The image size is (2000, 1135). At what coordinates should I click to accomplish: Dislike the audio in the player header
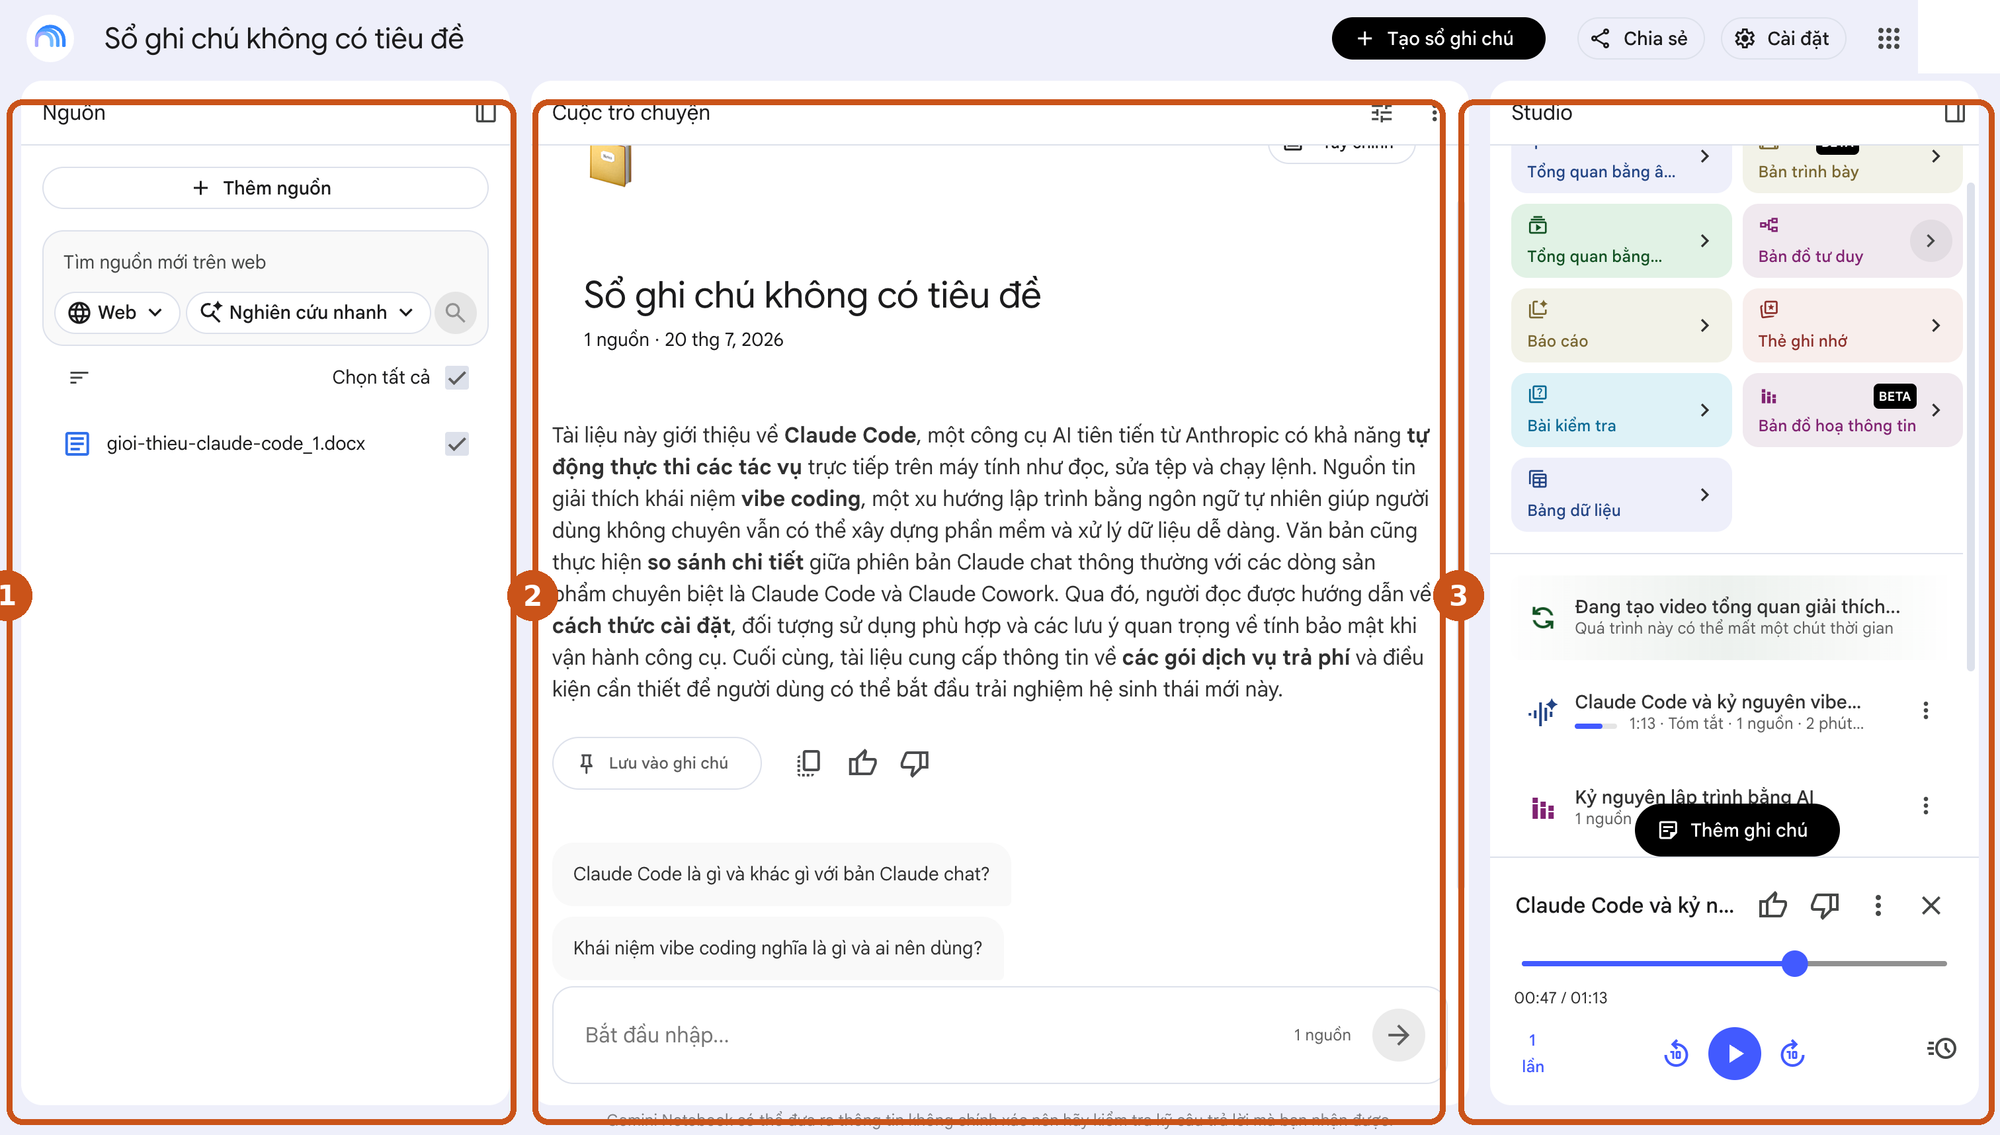tap(1825, 905)
